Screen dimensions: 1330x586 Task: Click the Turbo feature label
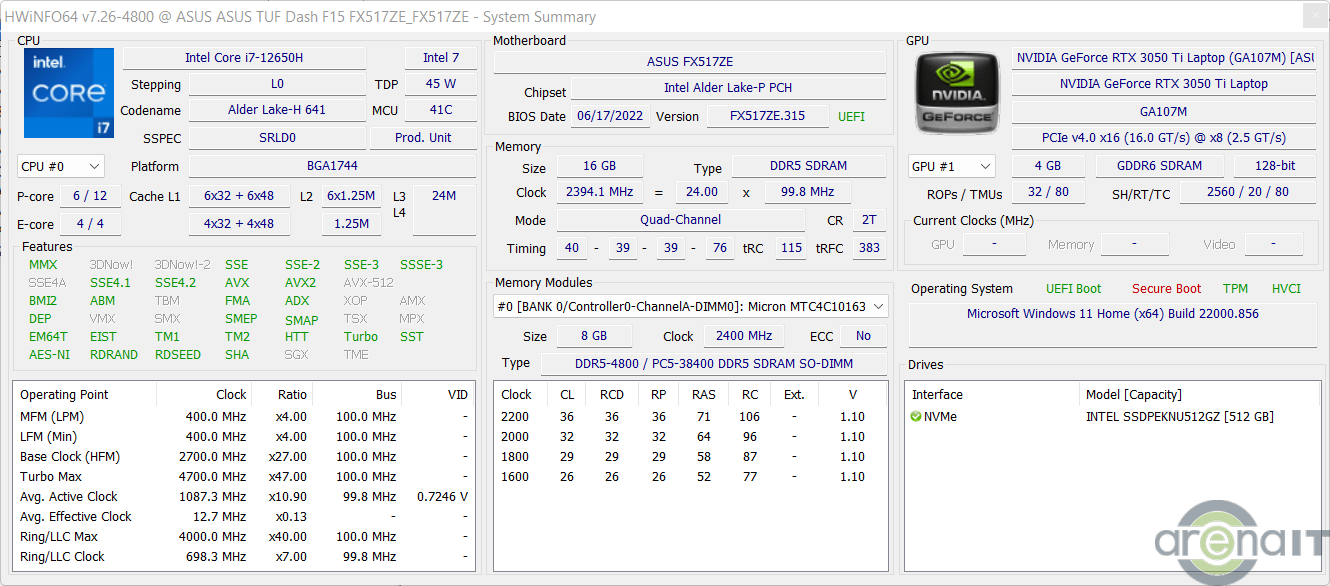361,337
